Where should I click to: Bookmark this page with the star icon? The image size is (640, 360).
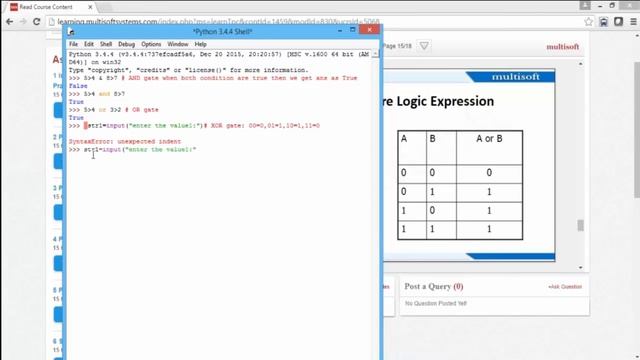pos(588,22)
